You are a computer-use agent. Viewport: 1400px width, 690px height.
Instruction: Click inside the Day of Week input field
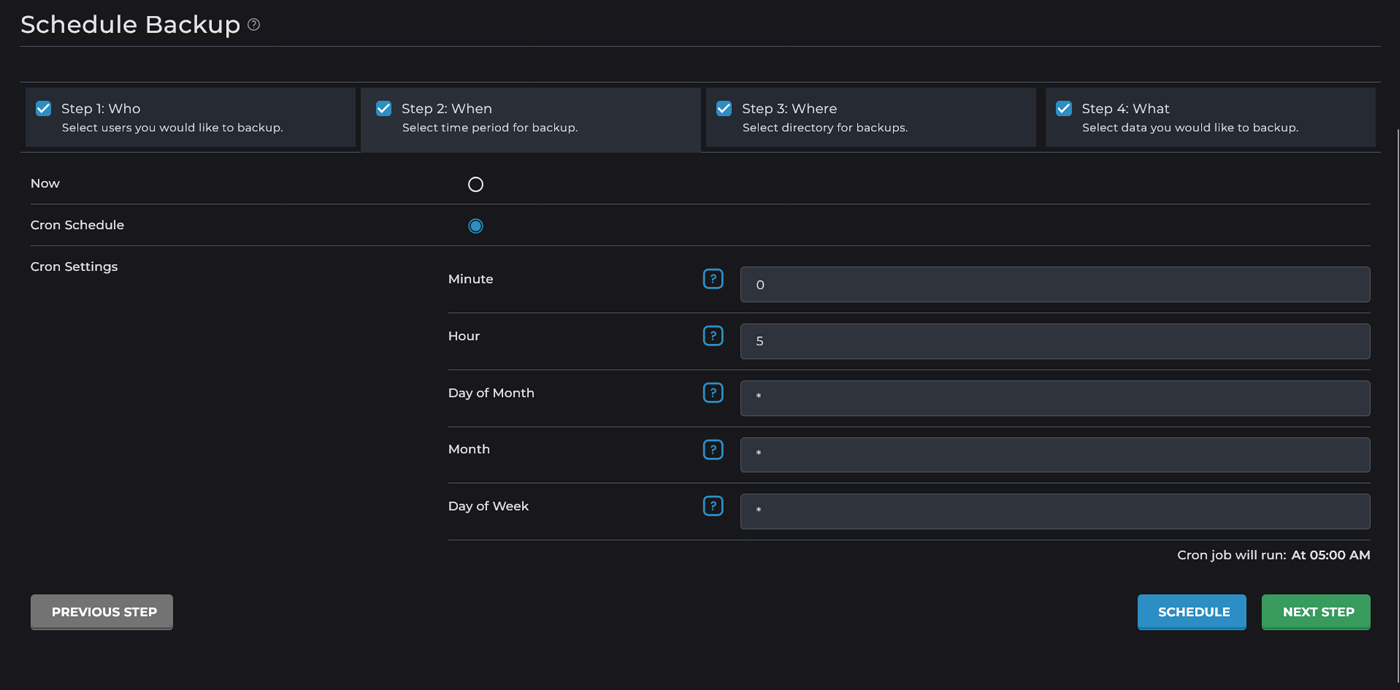[x=1054, y=511]
